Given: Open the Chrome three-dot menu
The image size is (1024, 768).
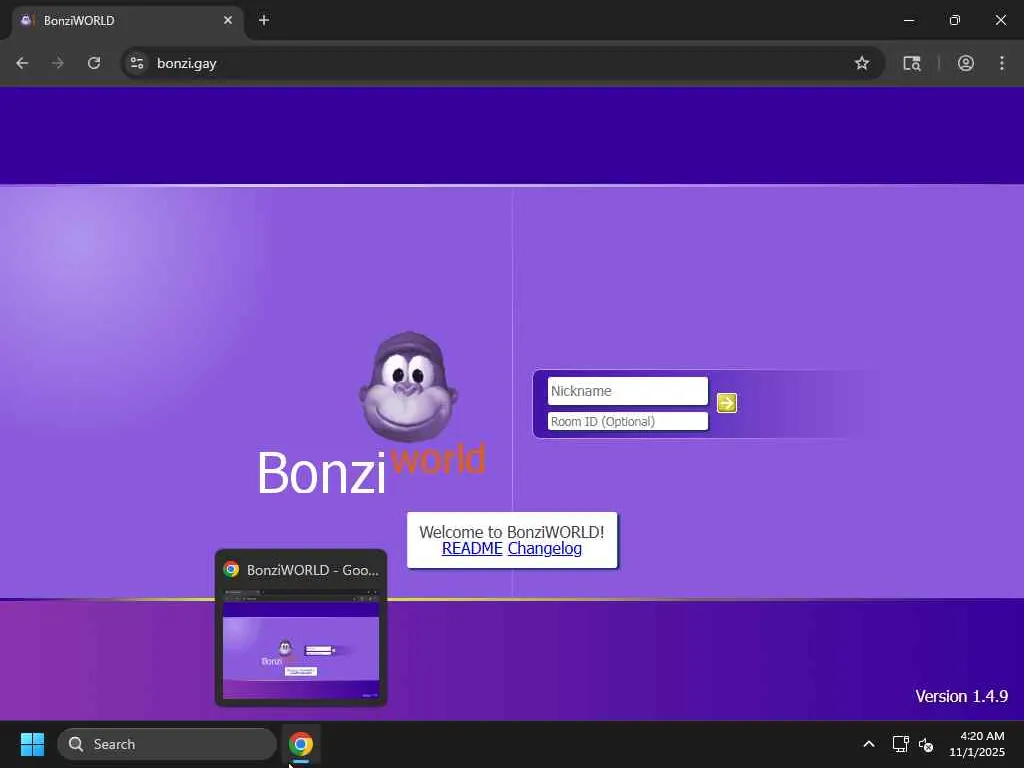Looking at the screenshot, I should point(1002,63).
